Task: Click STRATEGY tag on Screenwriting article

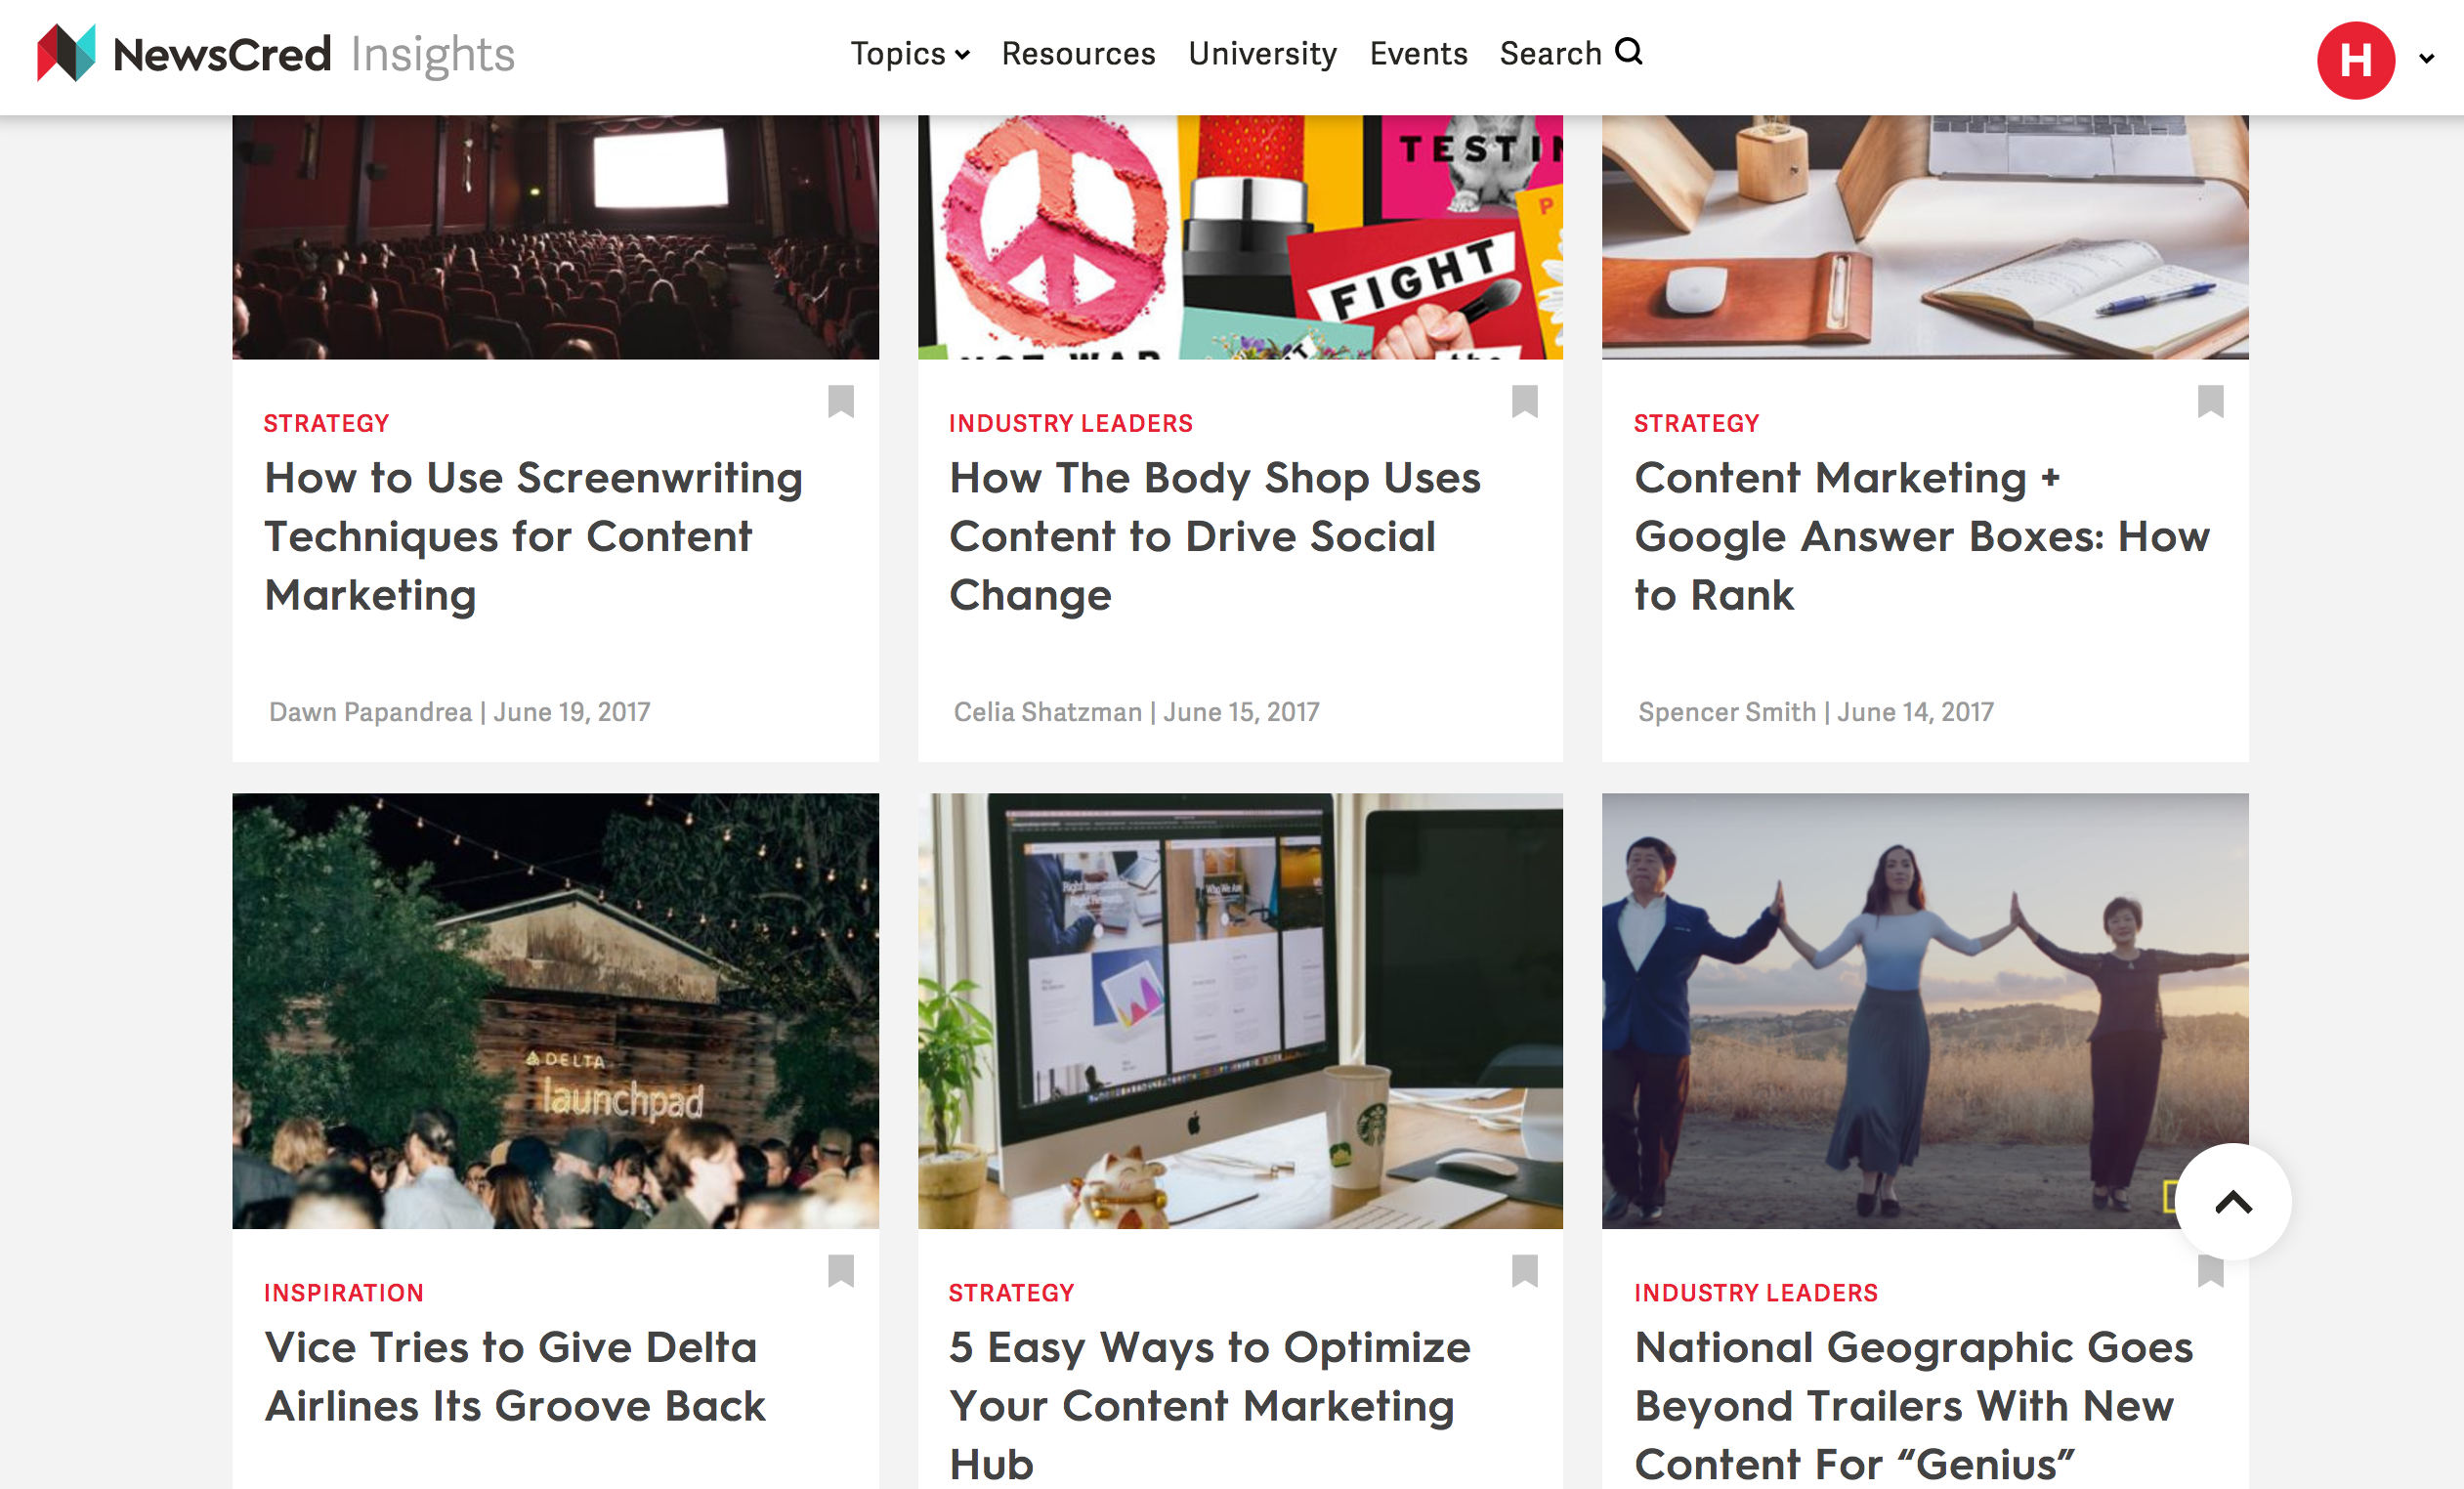Action: (326, 423)
